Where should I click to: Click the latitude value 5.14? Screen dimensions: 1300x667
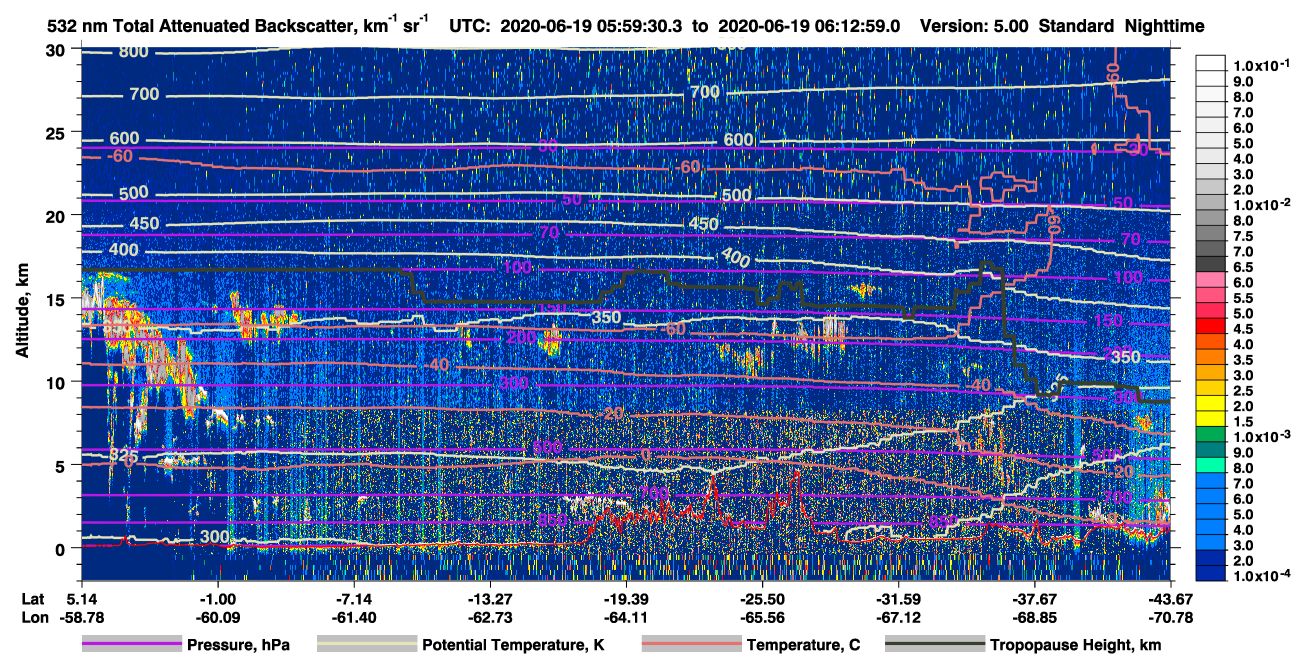(x=81, y=599)
